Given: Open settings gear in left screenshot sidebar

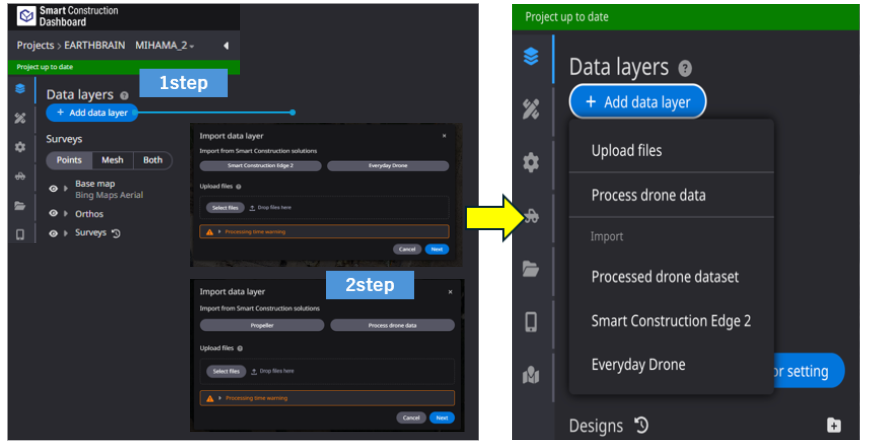Looking at the screenshot, I should 21,147.
